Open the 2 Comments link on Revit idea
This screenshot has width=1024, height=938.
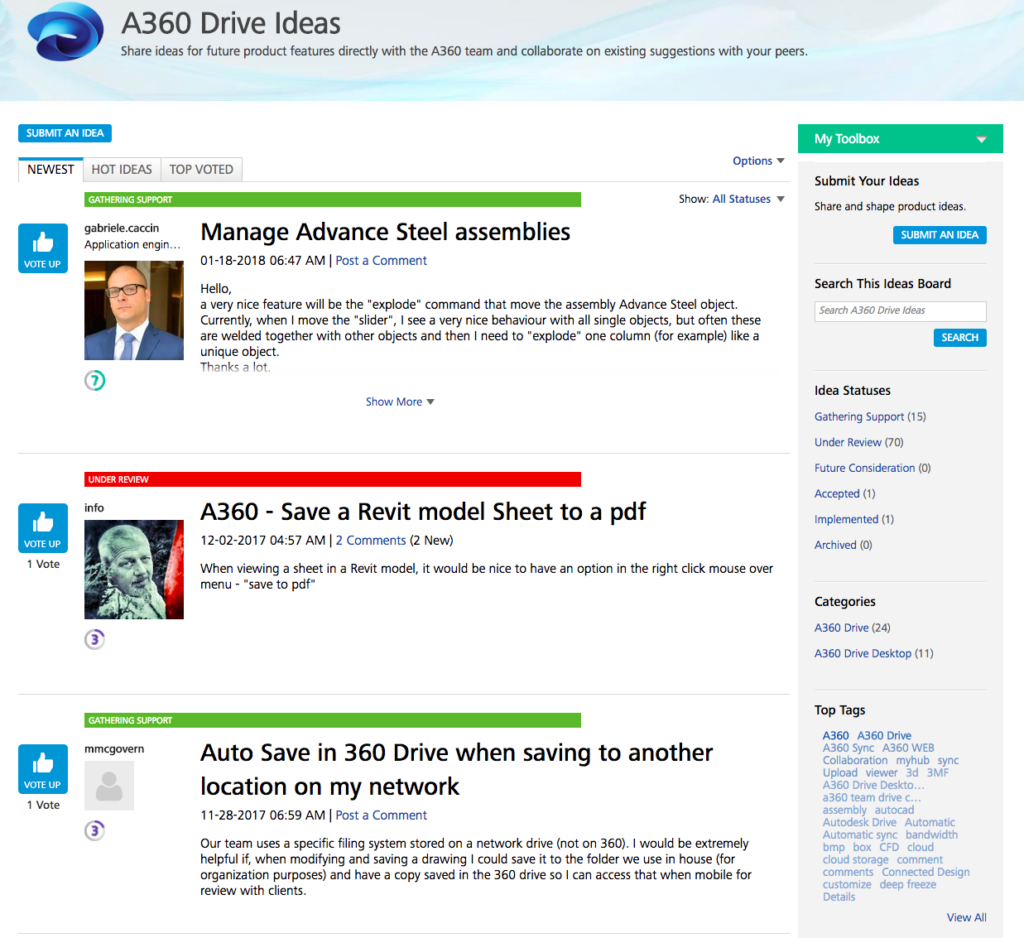(x=370, y=540)
